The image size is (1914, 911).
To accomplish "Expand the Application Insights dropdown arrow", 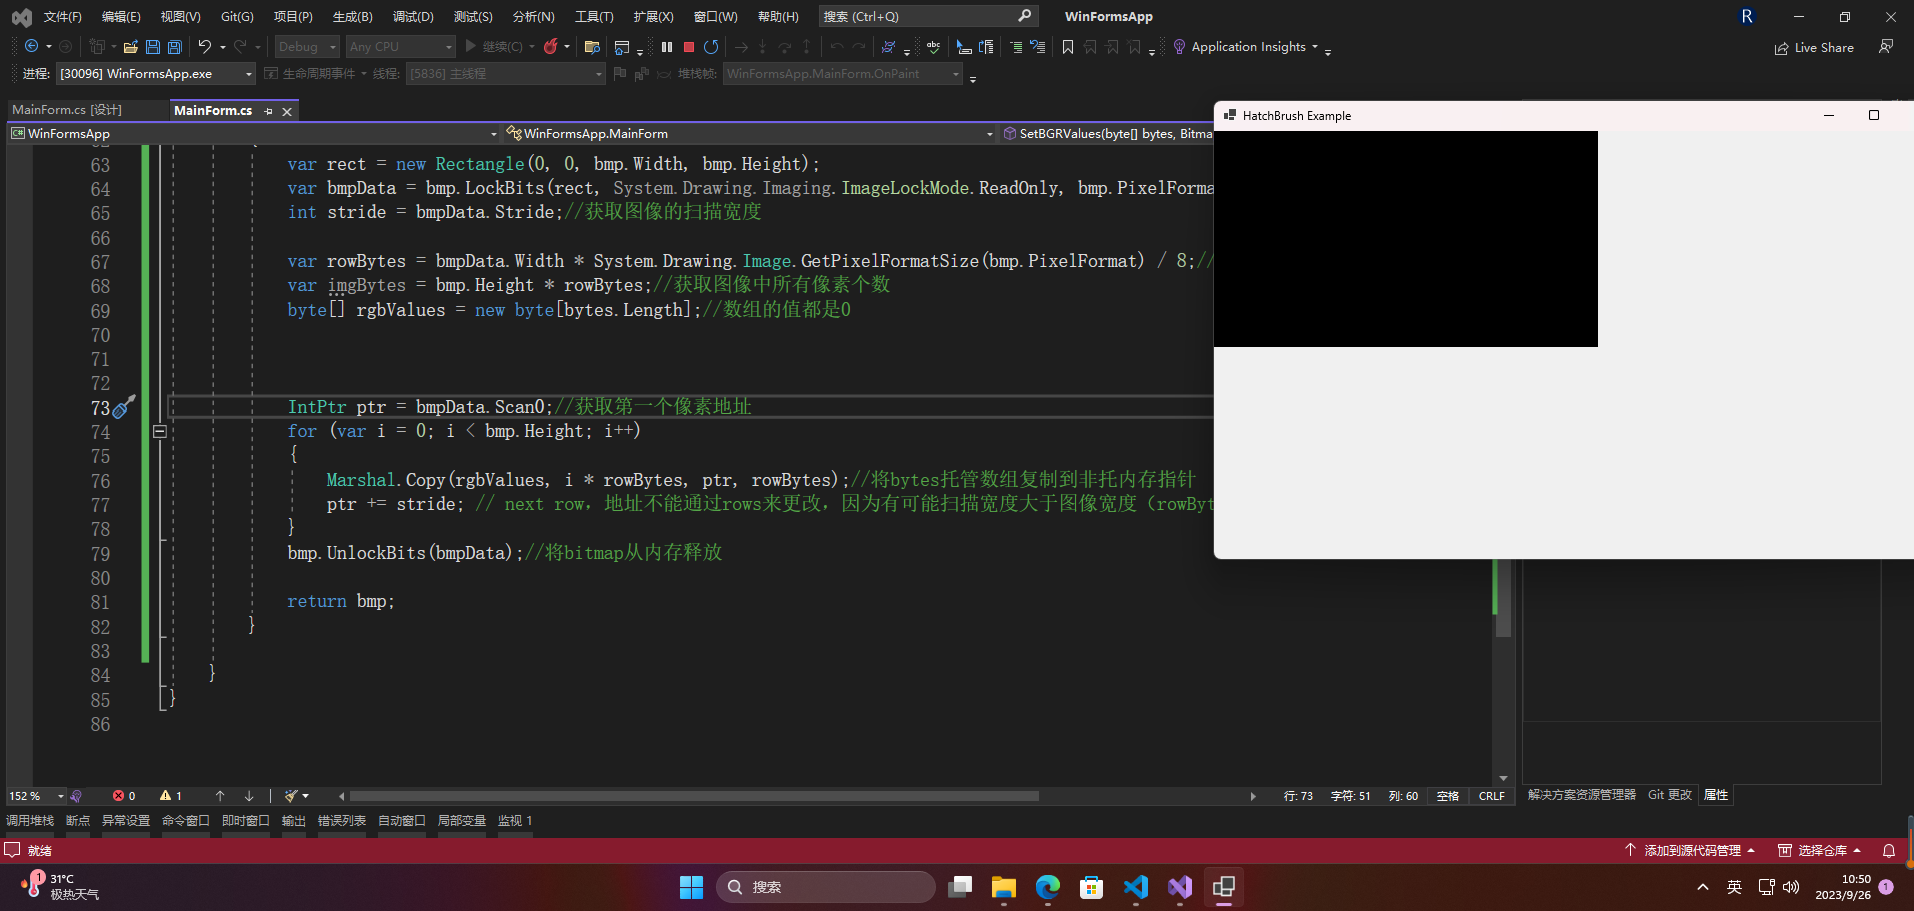I will point(1315,47).
